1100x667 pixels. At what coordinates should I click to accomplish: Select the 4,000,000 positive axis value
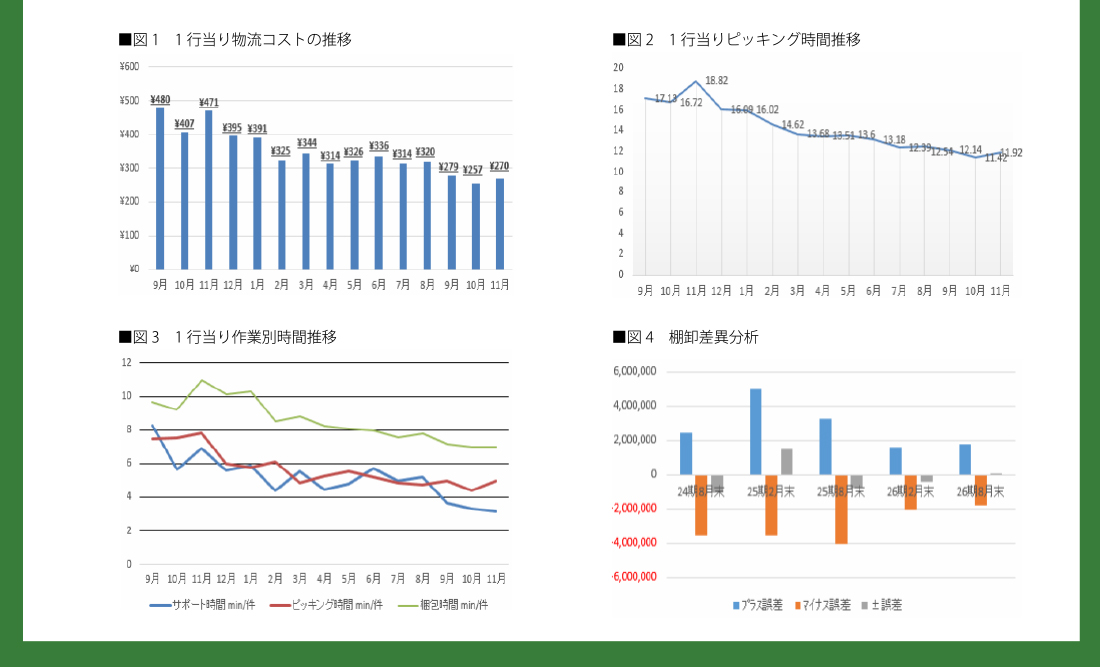635,405
